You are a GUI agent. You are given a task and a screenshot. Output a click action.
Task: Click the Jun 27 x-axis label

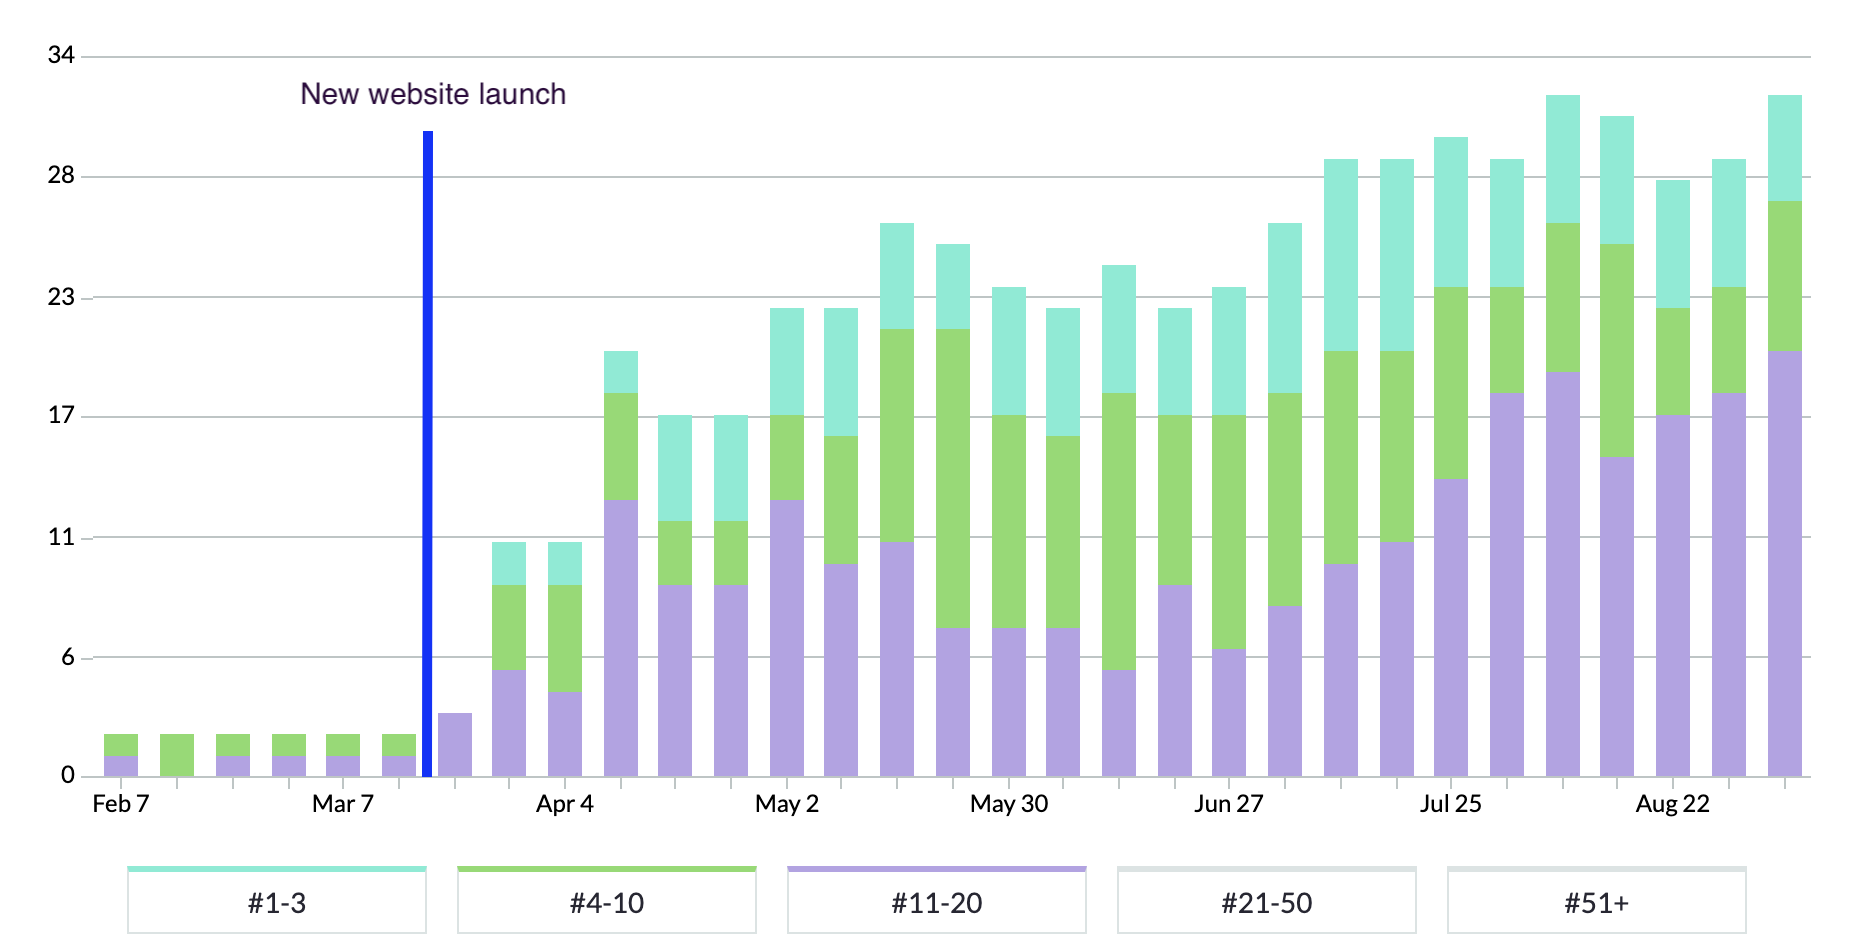1228,804
